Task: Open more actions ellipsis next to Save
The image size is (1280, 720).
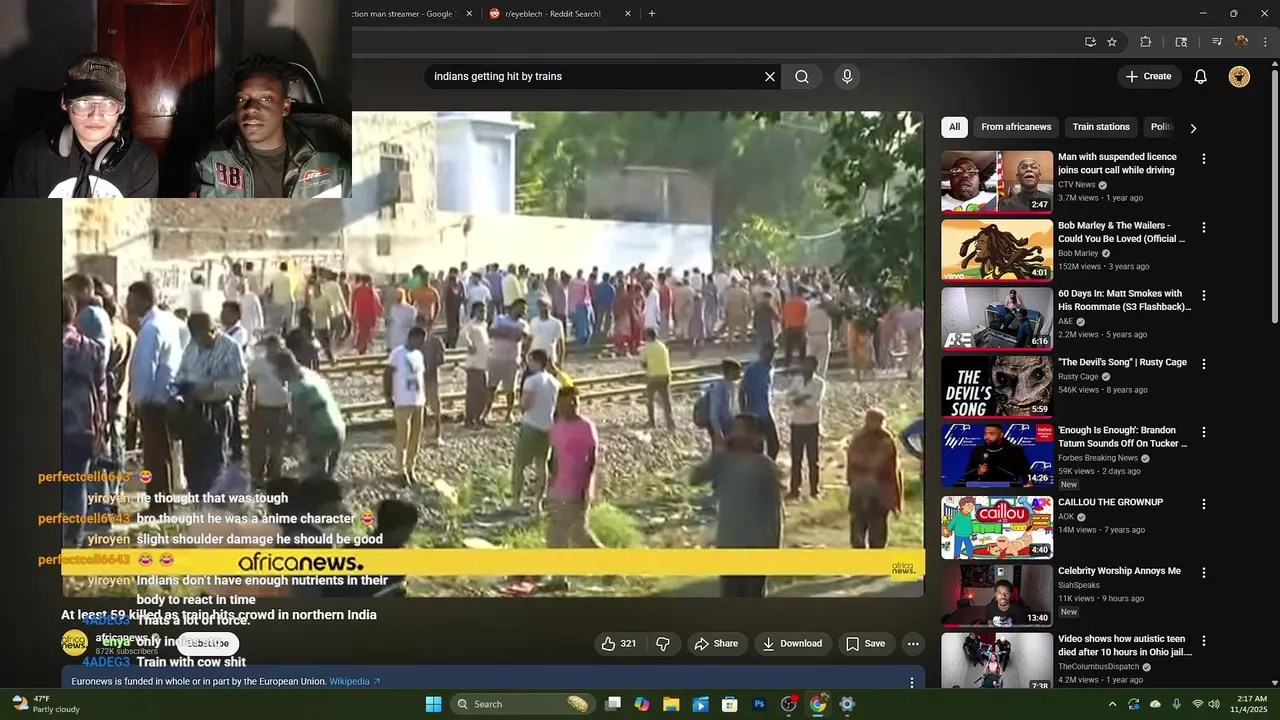Action: click(x=913, y=644)
